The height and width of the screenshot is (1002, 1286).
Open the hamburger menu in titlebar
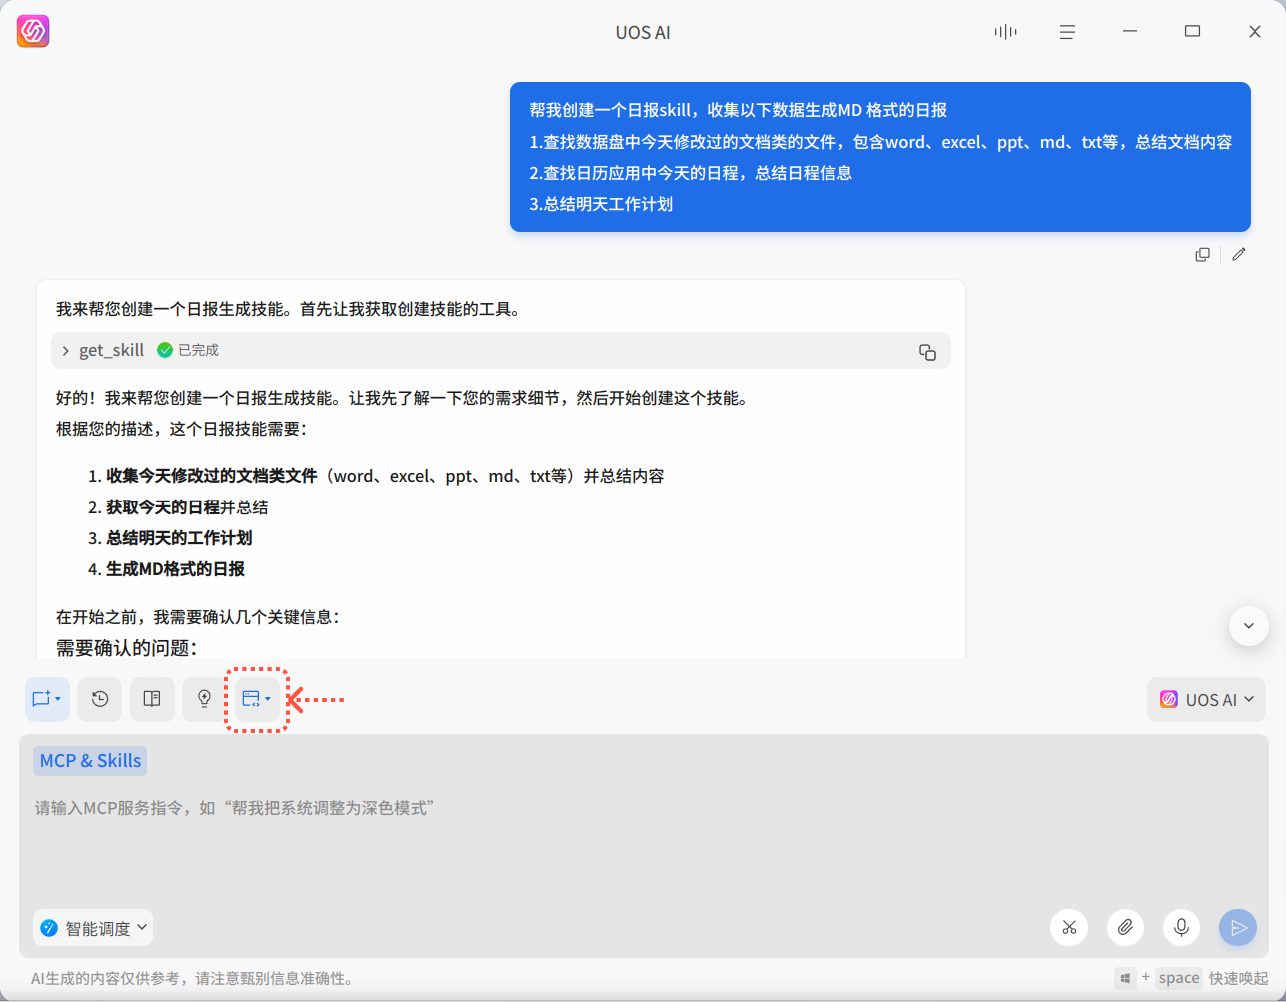point(1067,31)
